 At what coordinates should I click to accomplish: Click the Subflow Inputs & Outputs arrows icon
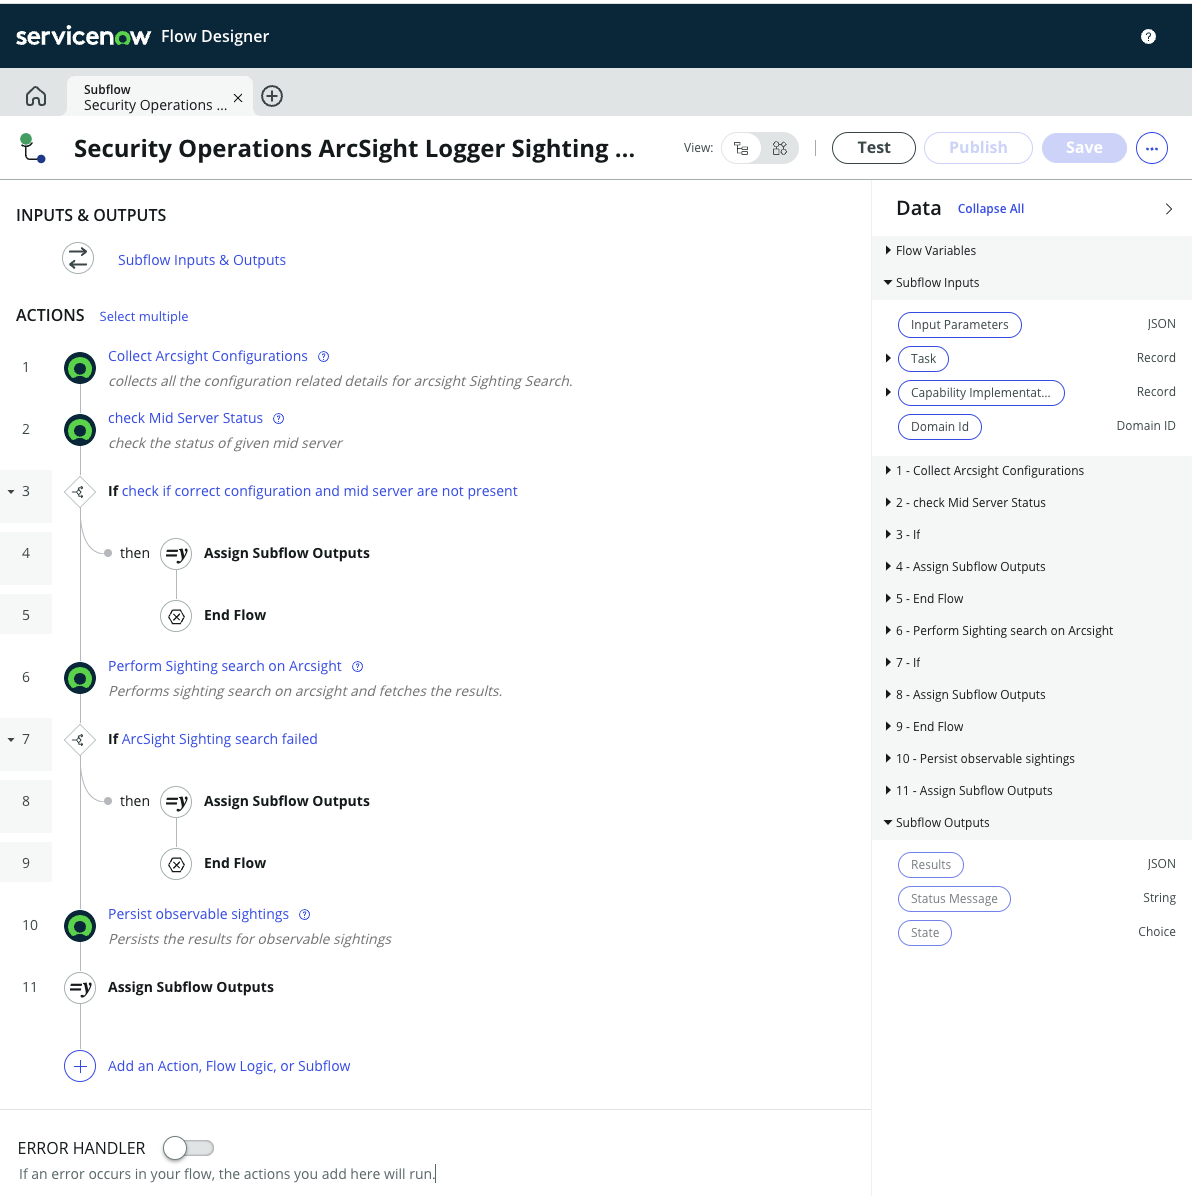point(78,259)
